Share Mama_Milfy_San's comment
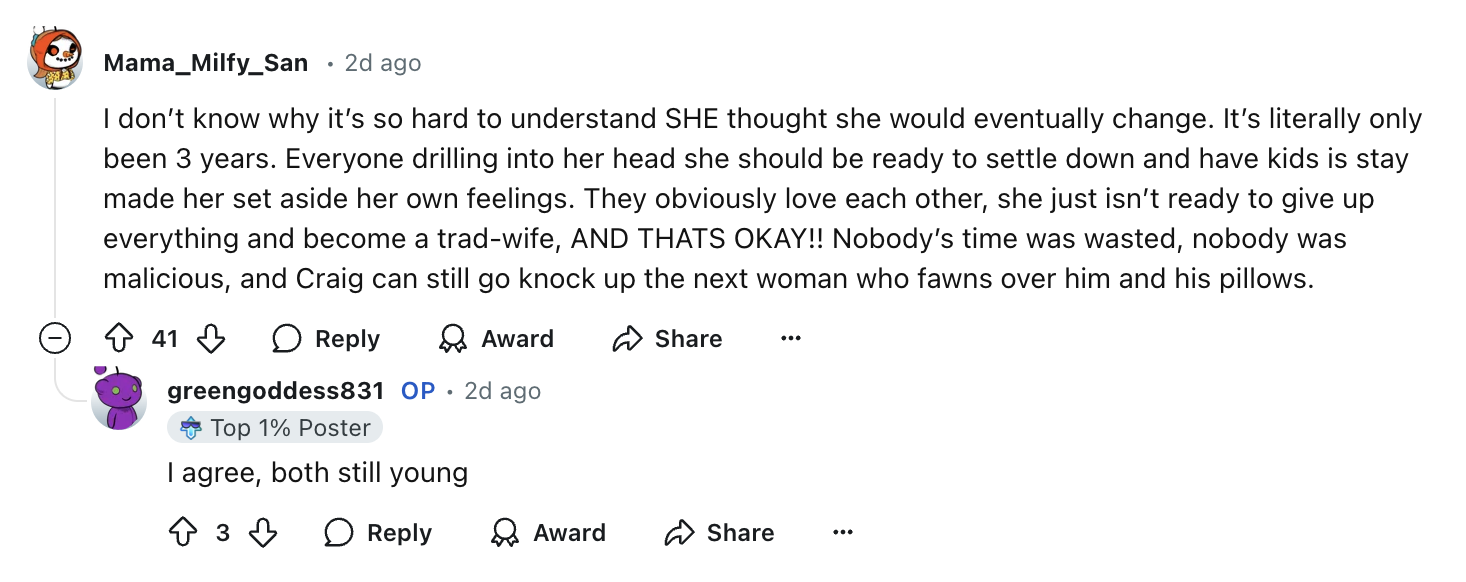Viewport: 1466px width, 582px height. 667,339
